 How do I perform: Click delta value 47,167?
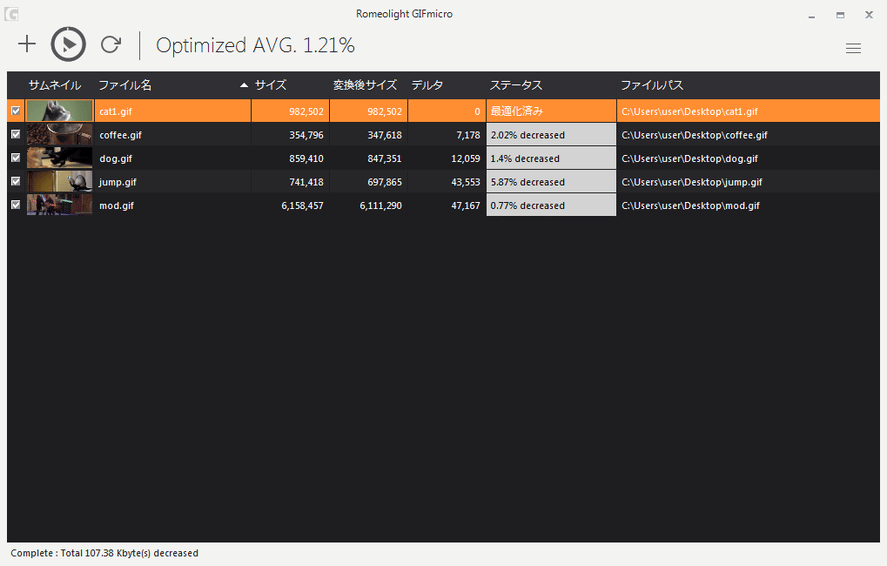tap(466, 206)
